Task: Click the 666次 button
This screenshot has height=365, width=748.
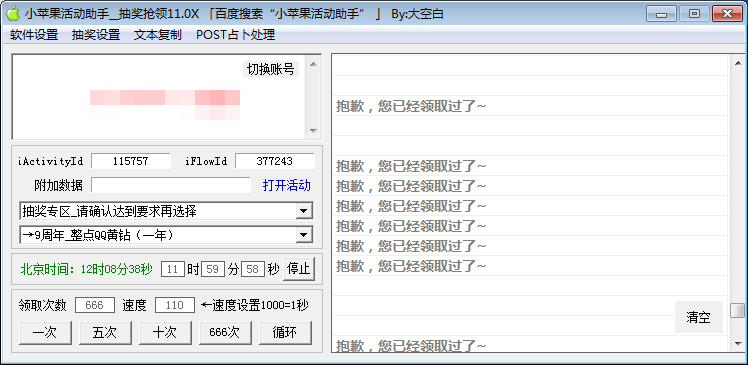Action: (x=225, y=333)
